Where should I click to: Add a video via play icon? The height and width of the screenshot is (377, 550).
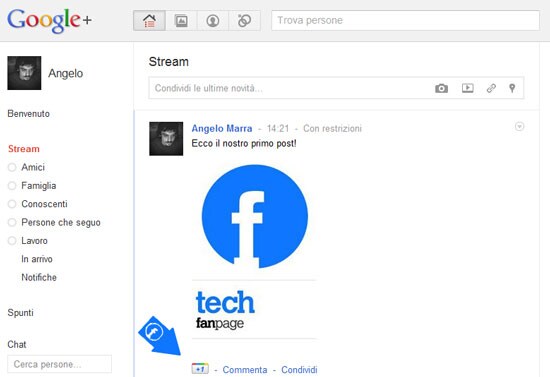tap(467, 88)
